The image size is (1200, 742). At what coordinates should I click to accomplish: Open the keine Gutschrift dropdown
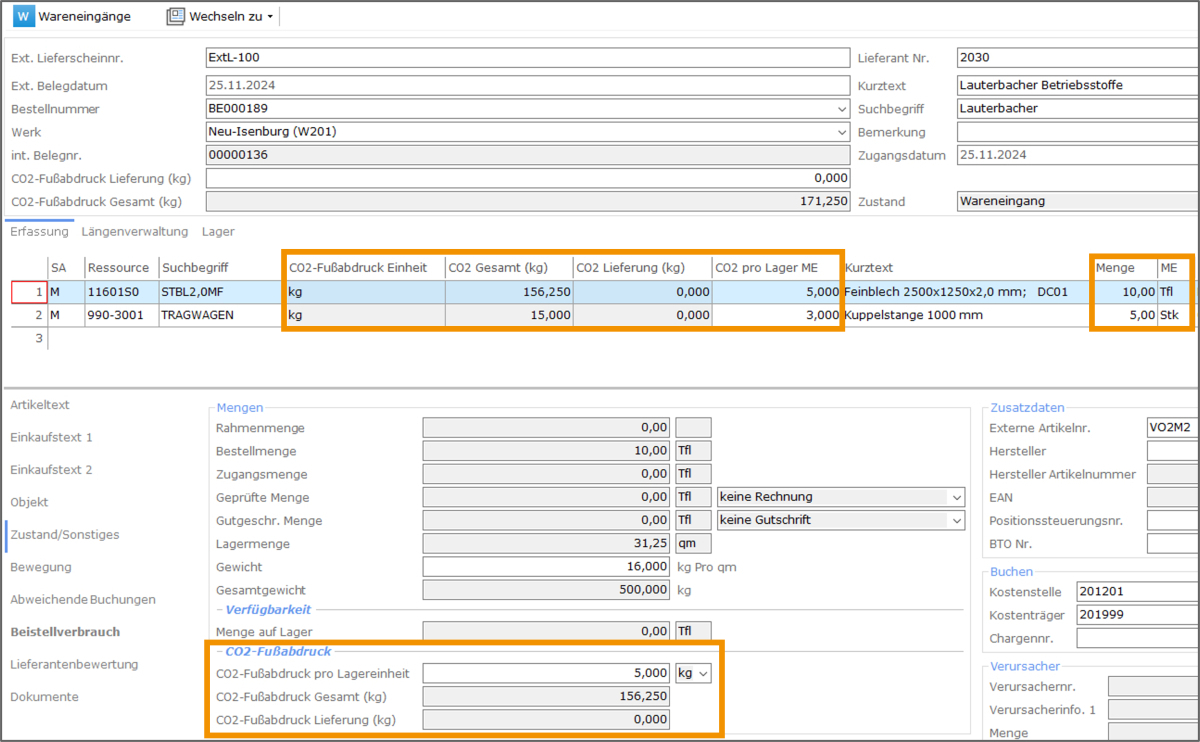pos(957,520)
